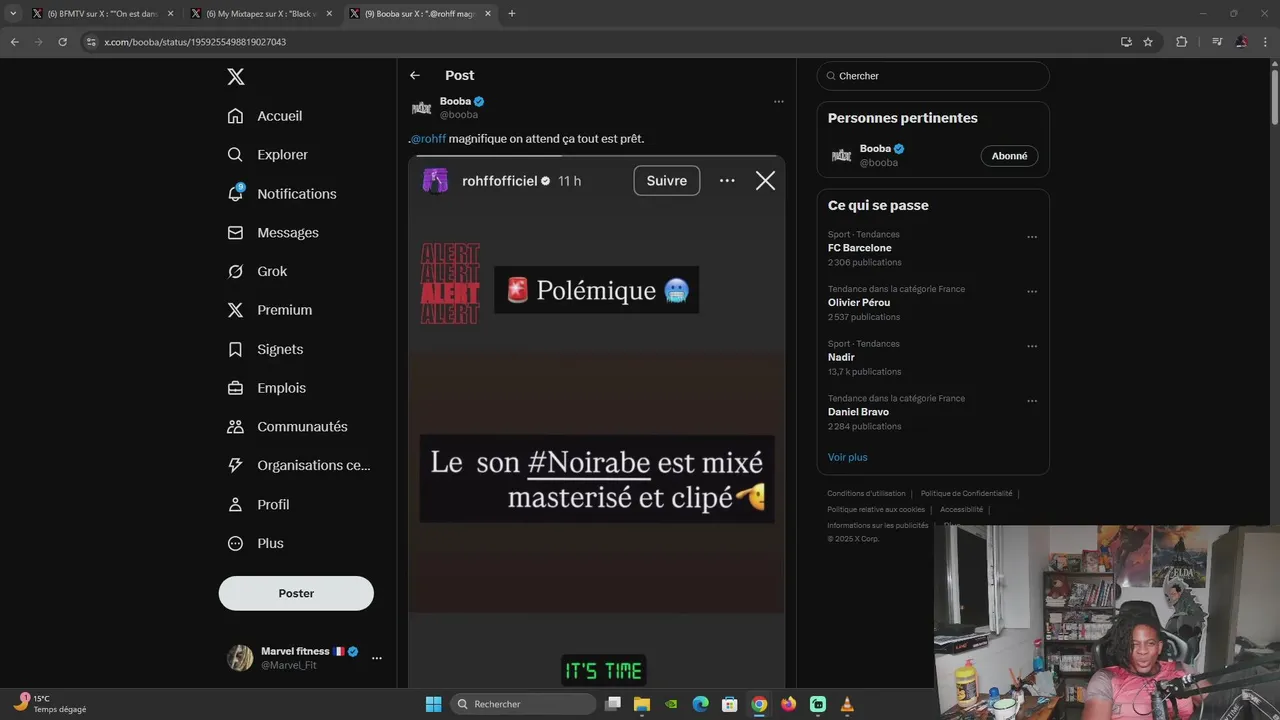The width and height of the screenshot is (1280, 720).
Task: Open FC Barcelone trend options
Action: click(1032, 237)
